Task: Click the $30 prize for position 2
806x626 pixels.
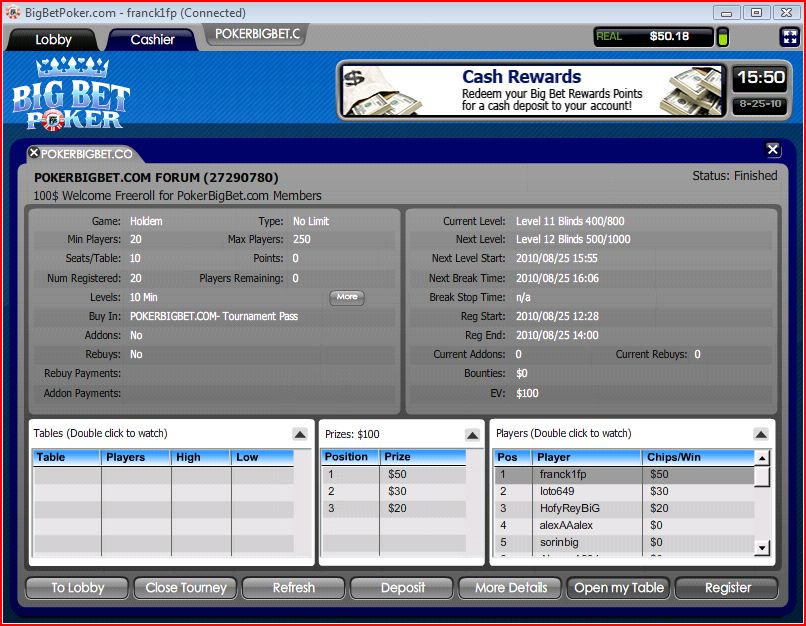Action: [397, 491]
